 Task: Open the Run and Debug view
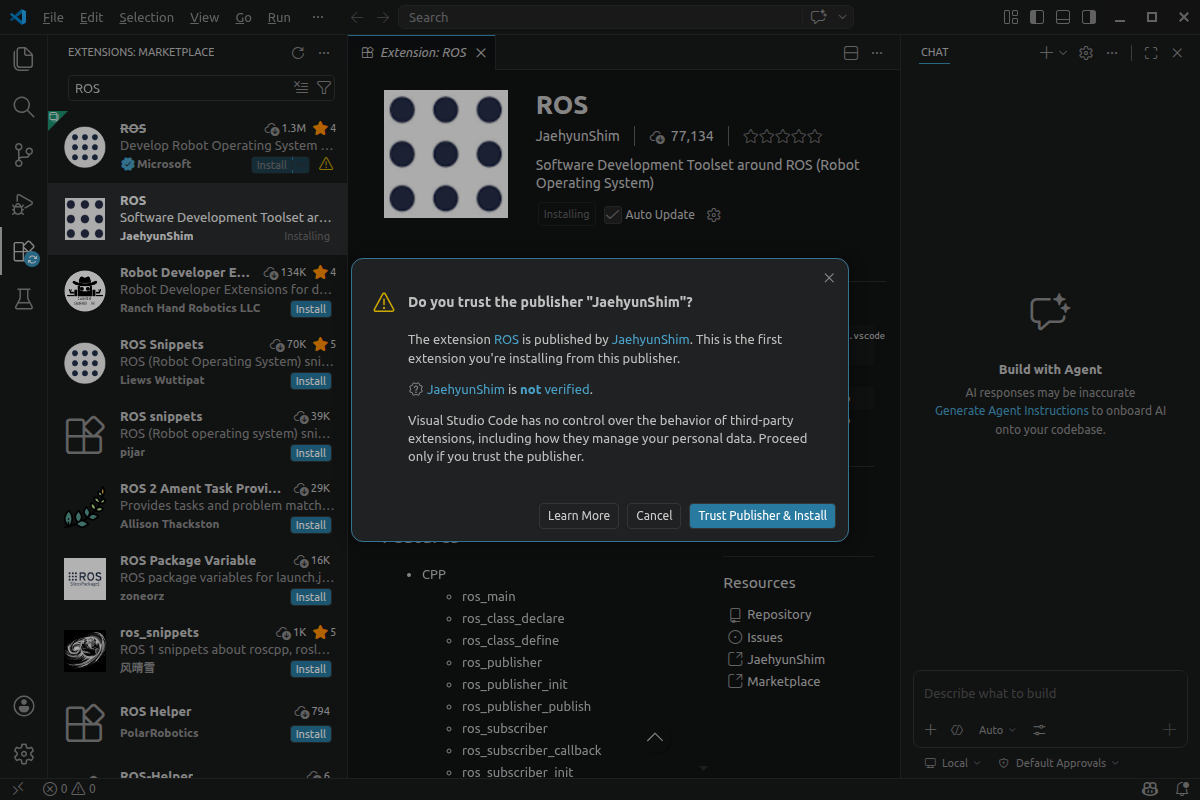(x=23, y=204)
